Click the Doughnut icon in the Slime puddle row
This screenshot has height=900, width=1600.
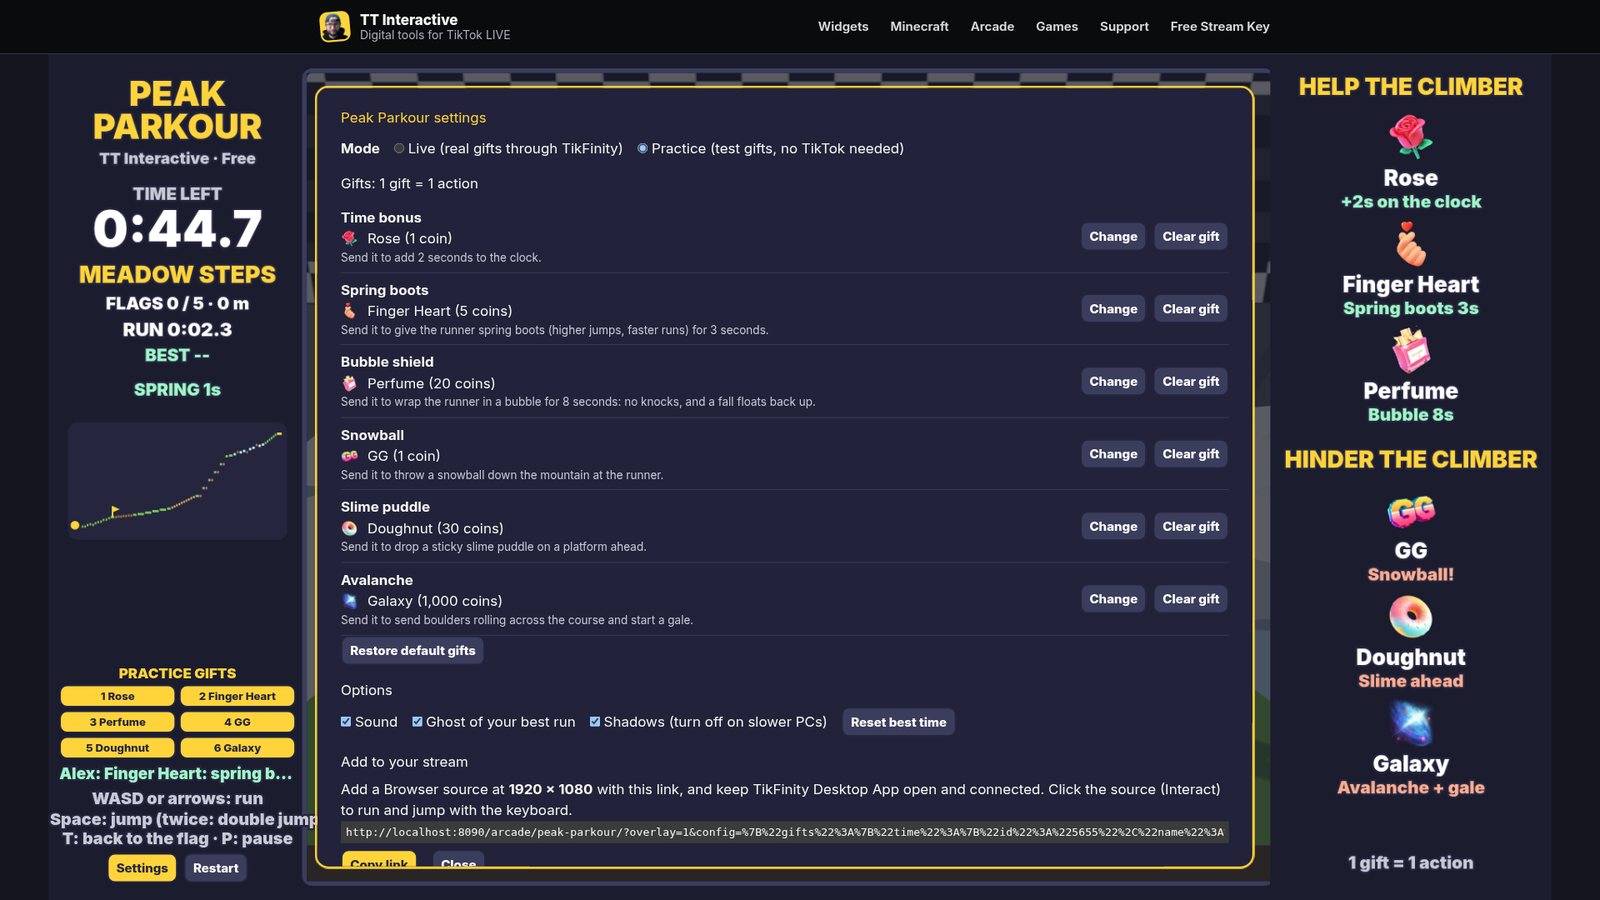tap(349, 528)
